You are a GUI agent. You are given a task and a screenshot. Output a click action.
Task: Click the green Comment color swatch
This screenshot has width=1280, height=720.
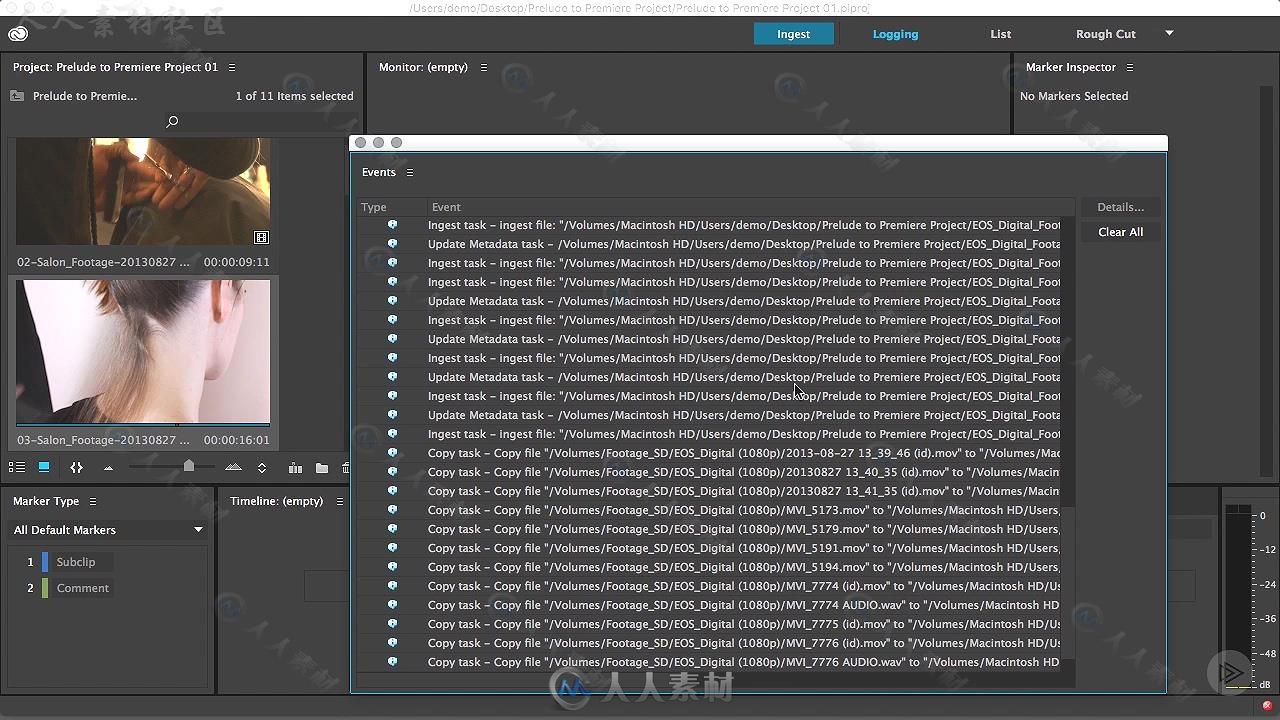tap(45, 588)
